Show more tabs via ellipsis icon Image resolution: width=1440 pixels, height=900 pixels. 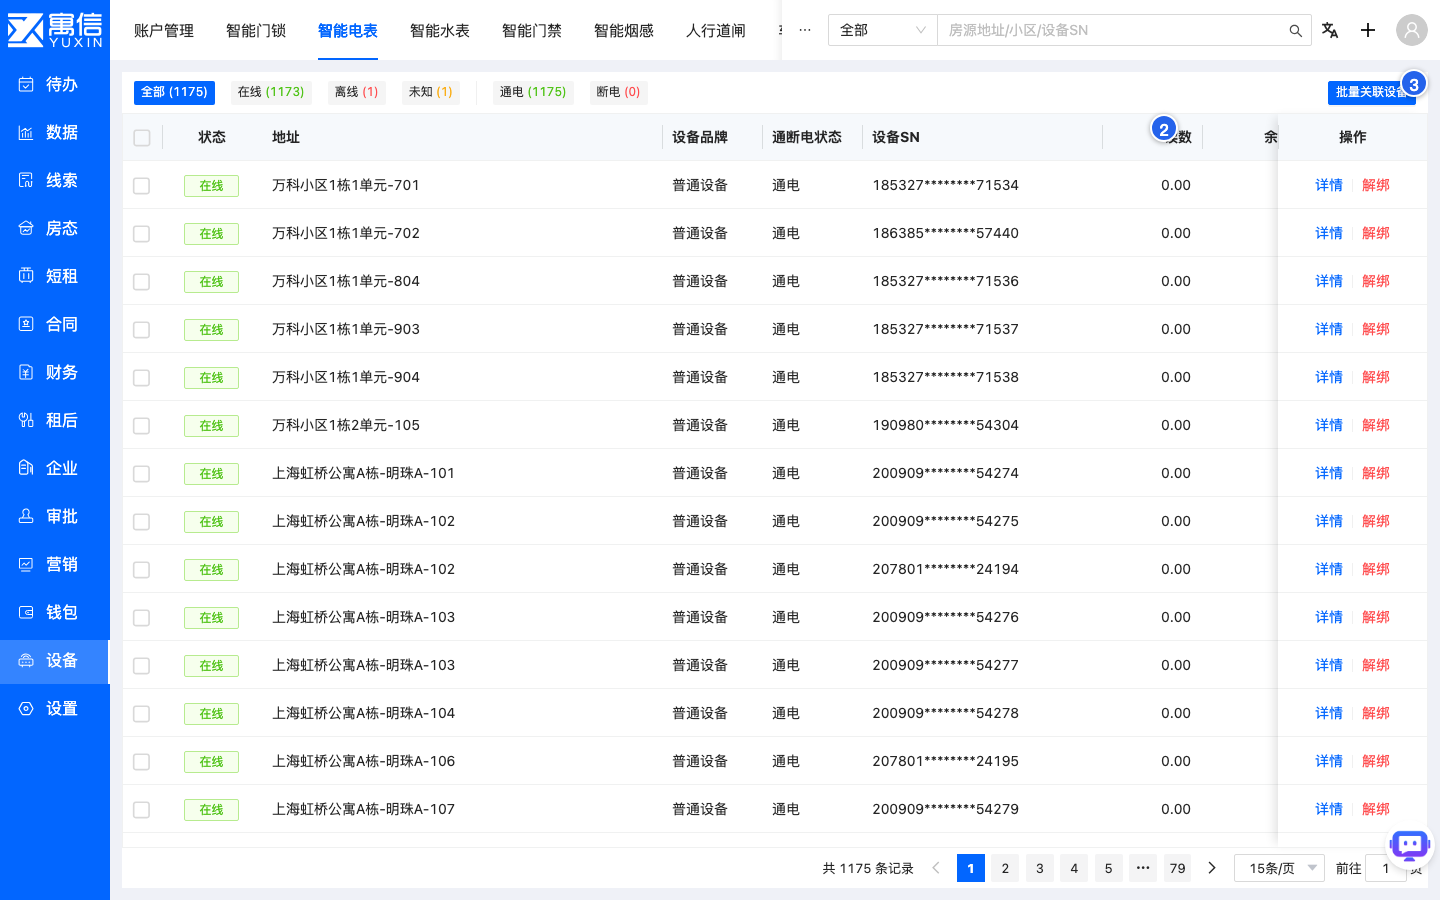tap(805, 30)
